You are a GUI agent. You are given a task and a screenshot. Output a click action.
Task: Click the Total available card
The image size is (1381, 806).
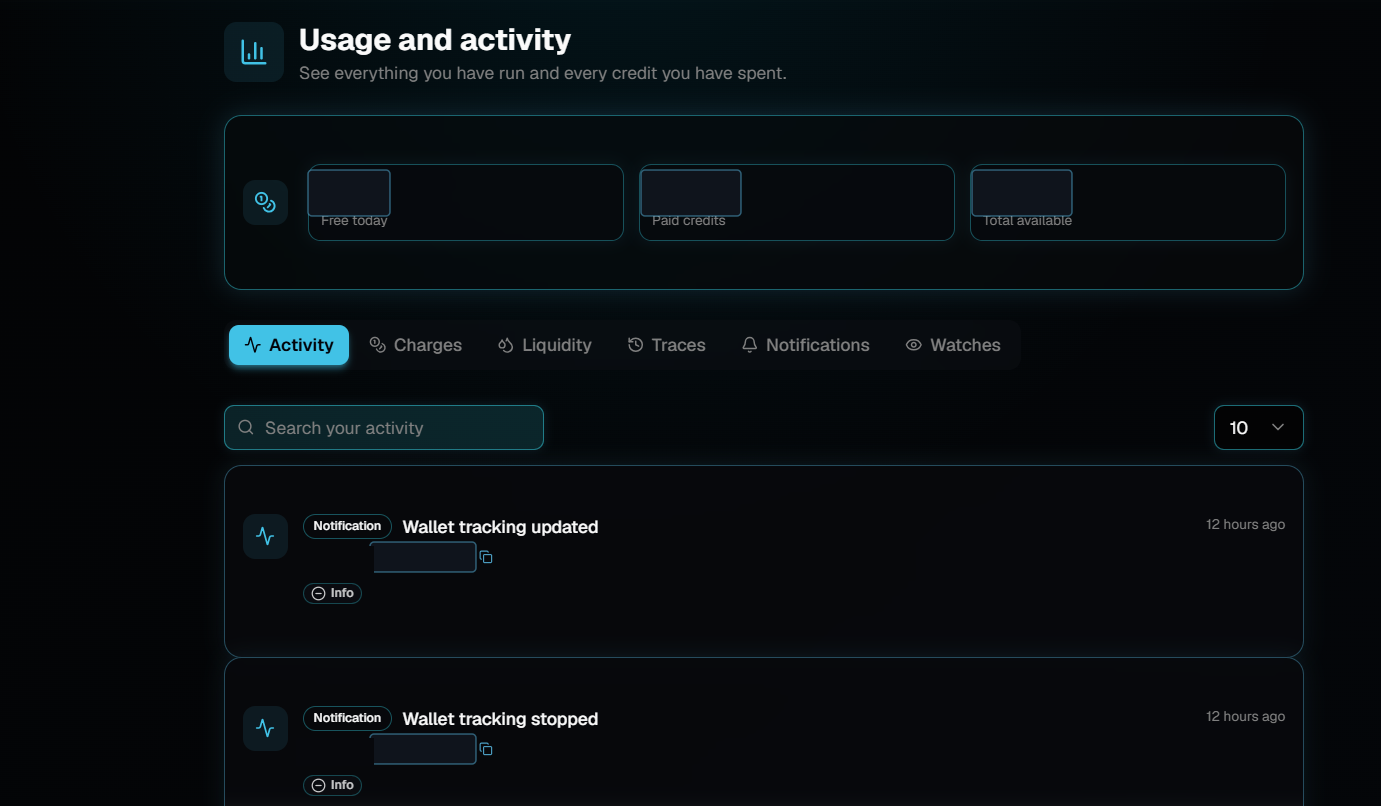coord(1128,202)
